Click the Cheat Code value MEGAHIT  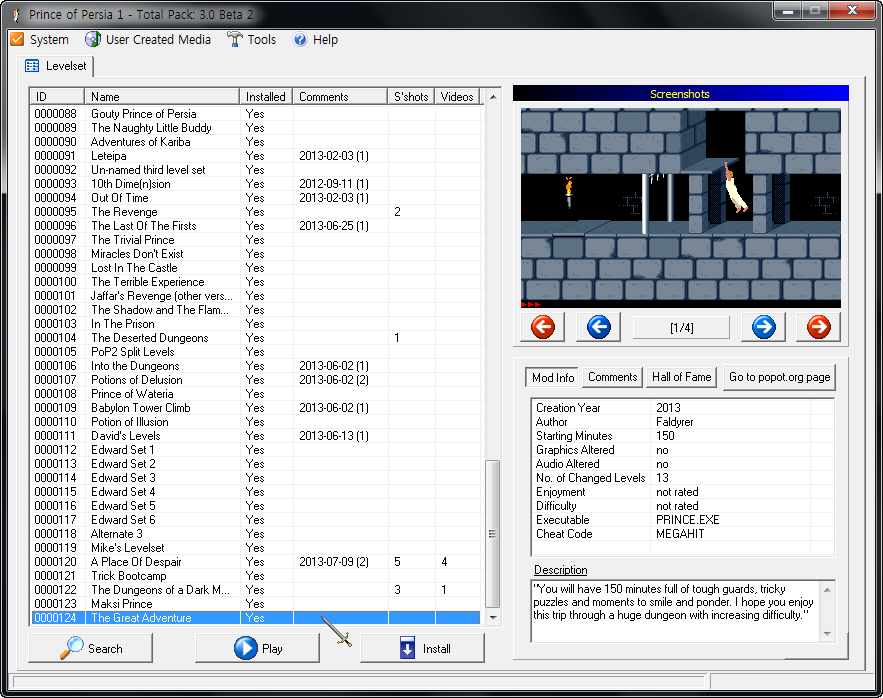(680, 534)
